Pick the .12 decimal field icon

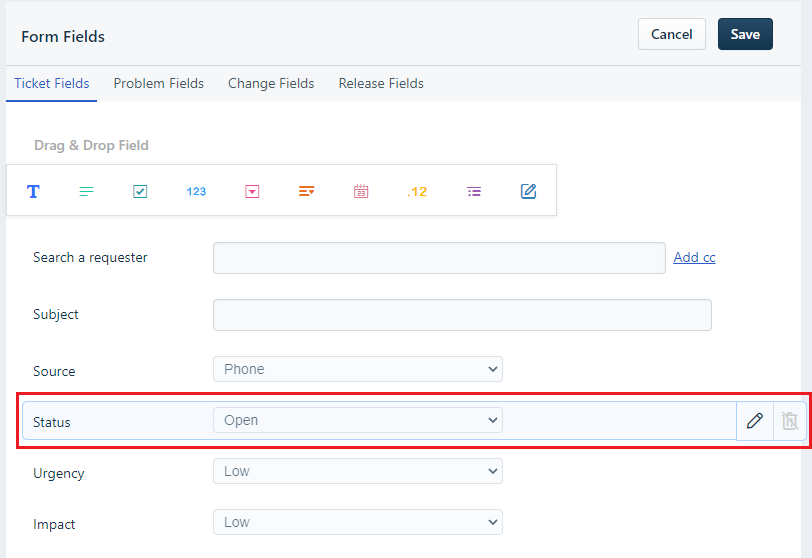coord(417,192)
